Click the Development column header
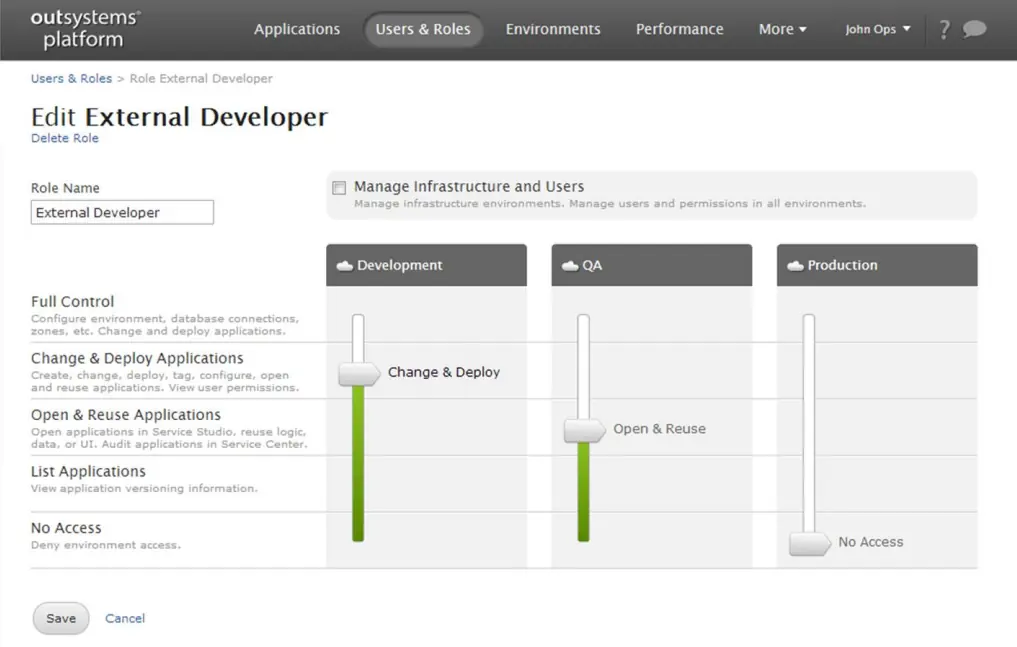This screenshot has width=1017, height=647. [x=426, y=265]
